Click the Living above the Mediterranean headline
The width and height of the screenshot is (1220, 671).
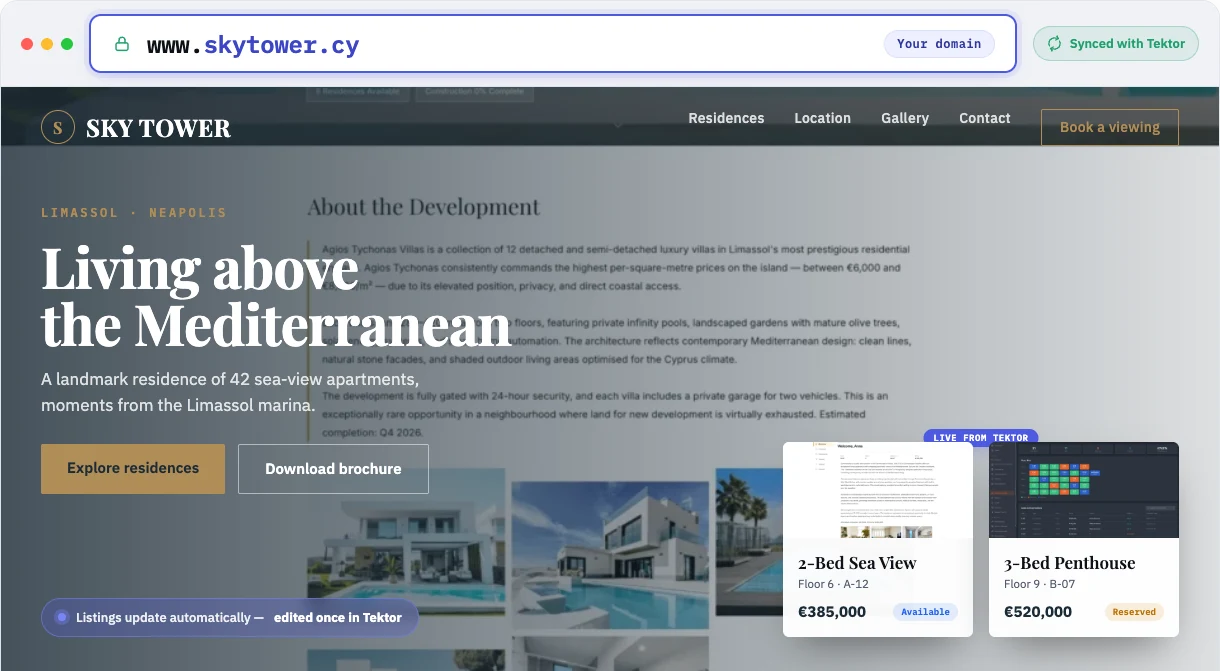275,297
